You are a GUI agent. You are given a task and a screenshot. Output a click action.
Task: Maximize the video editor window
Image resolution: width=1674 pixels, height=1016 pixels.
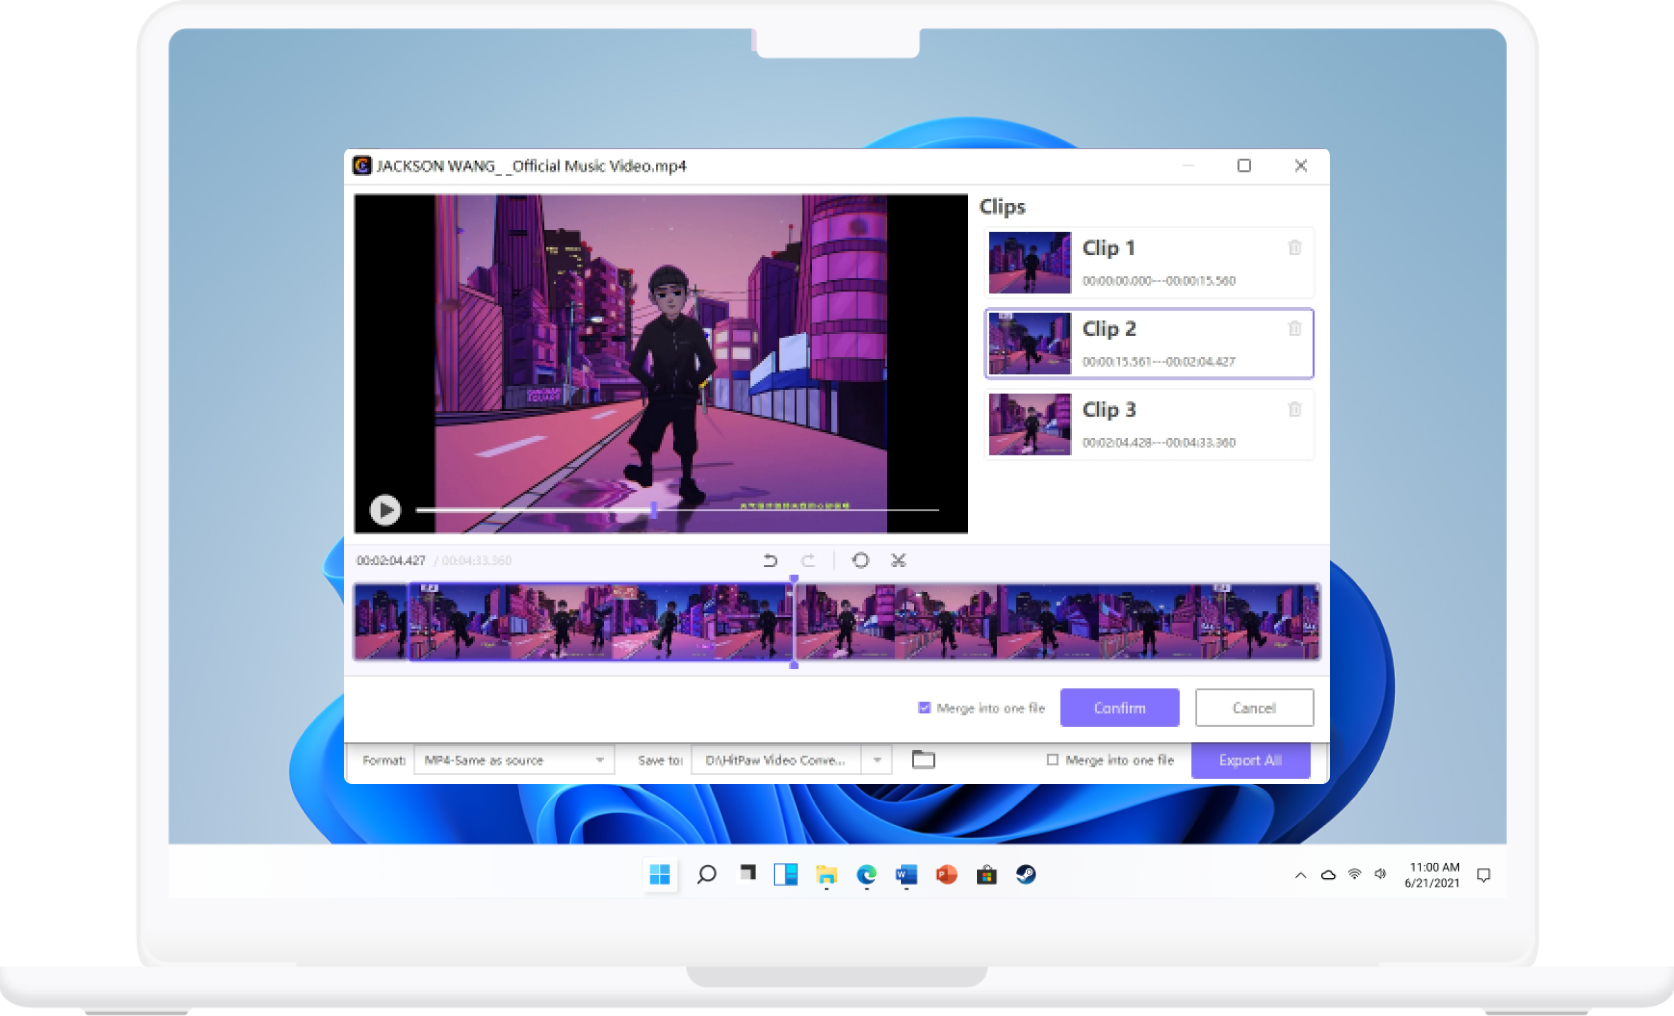[x=1244, y=165]
